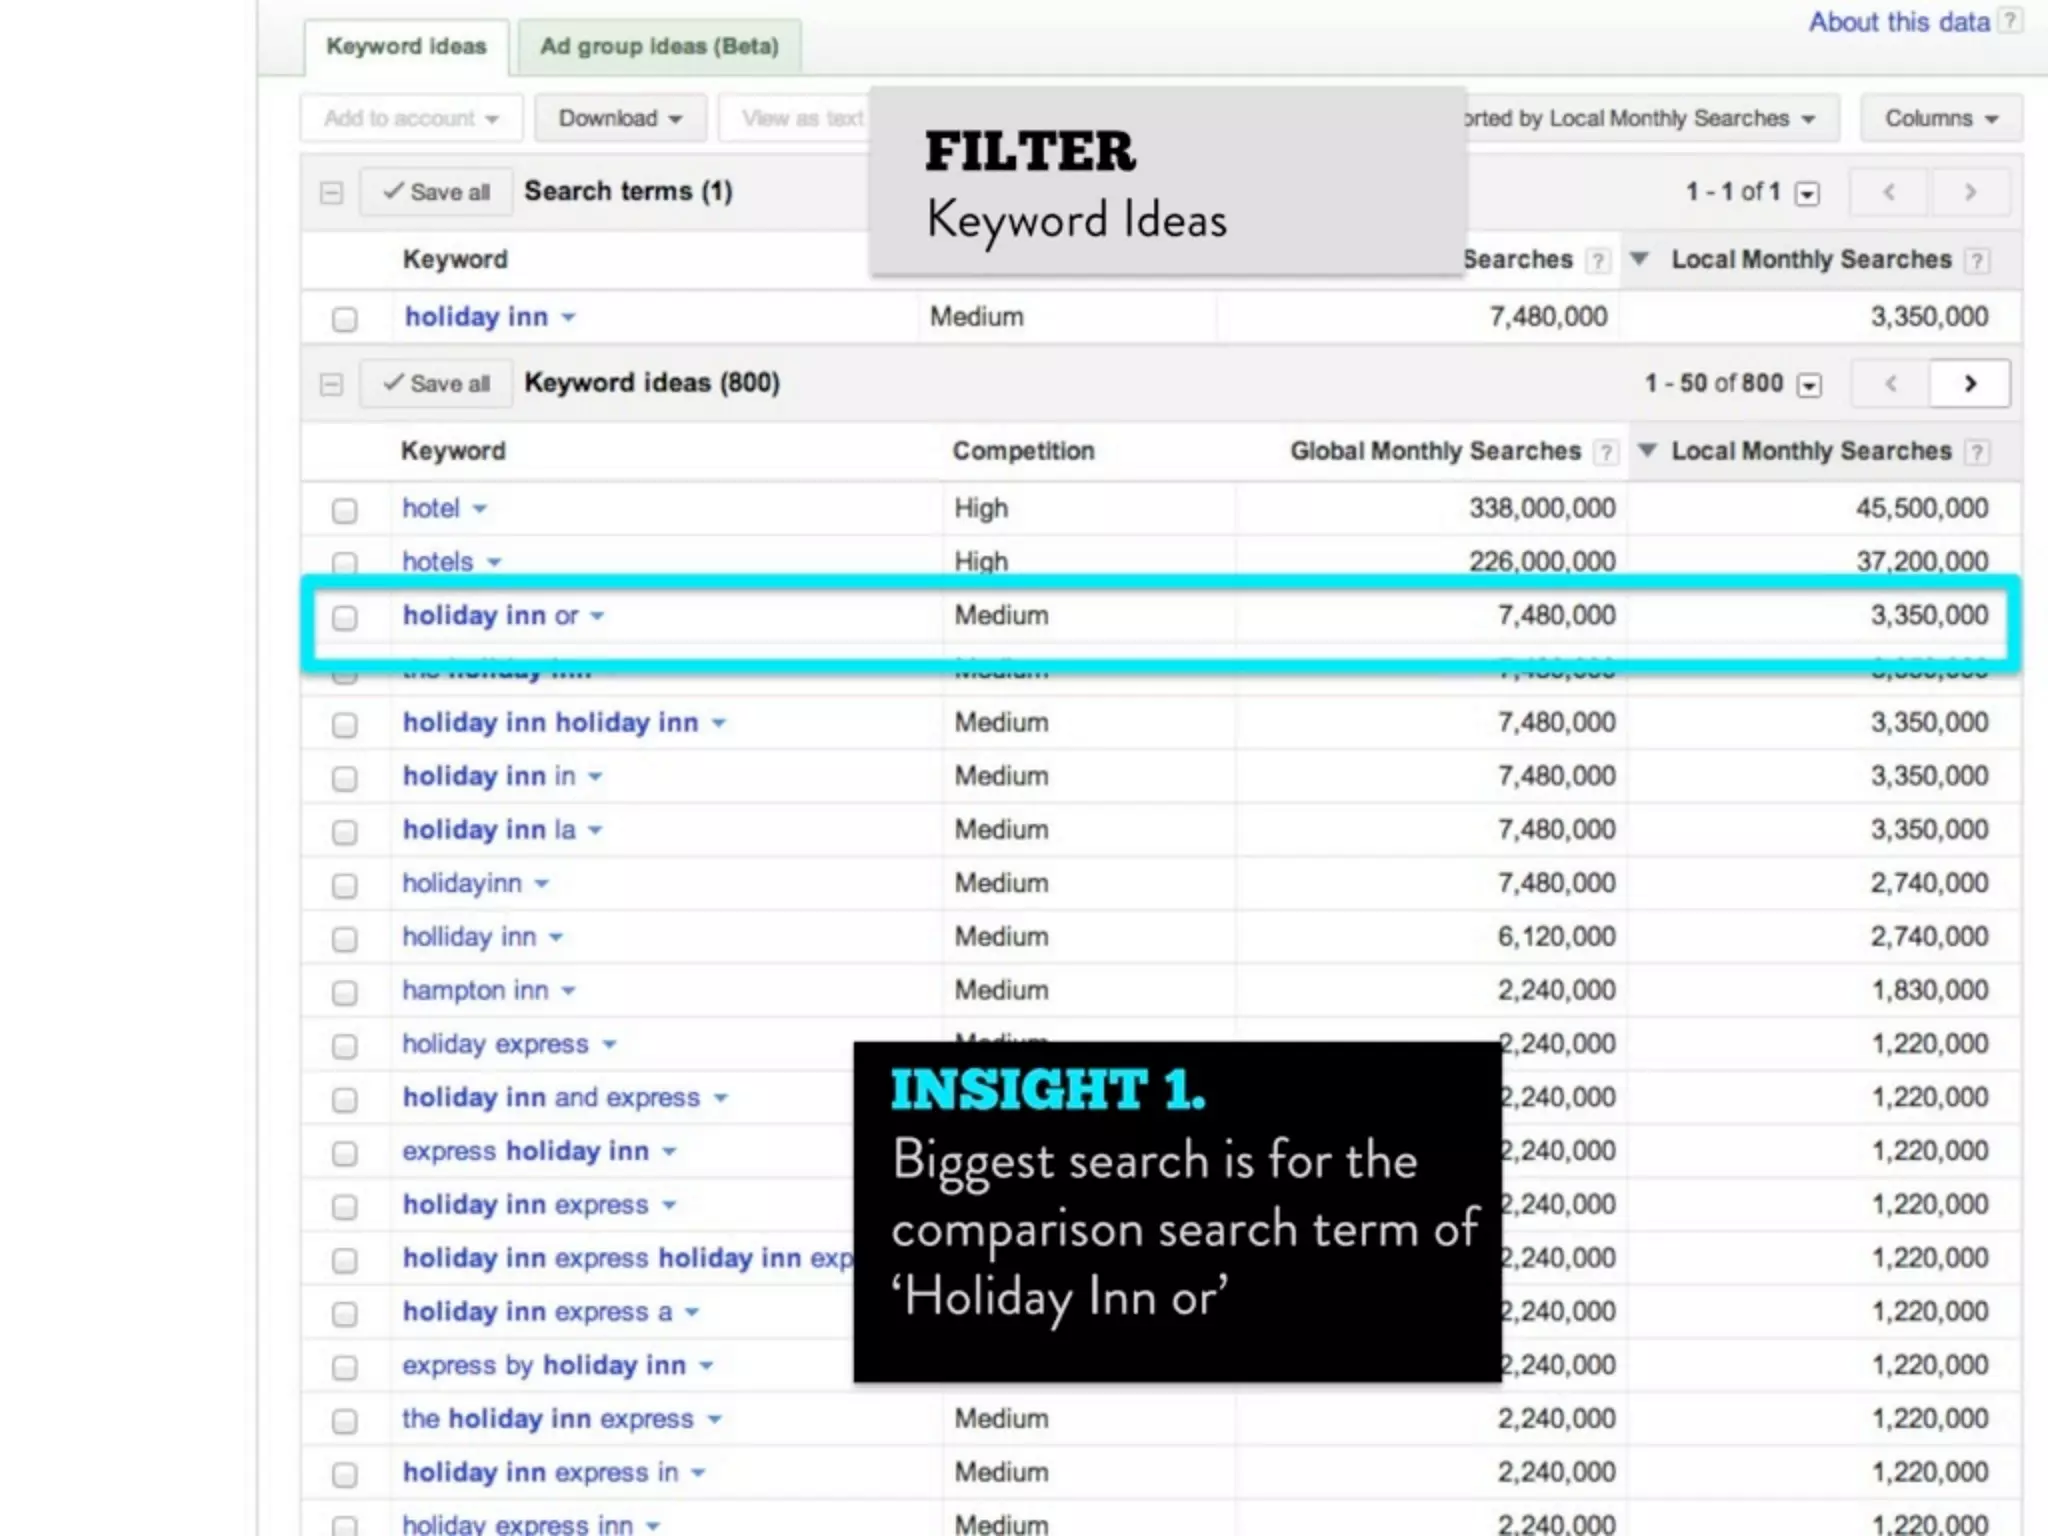Open the 1 - 50 of 800 page selector
2048x1536 pixels.
tap(1809, 385)
